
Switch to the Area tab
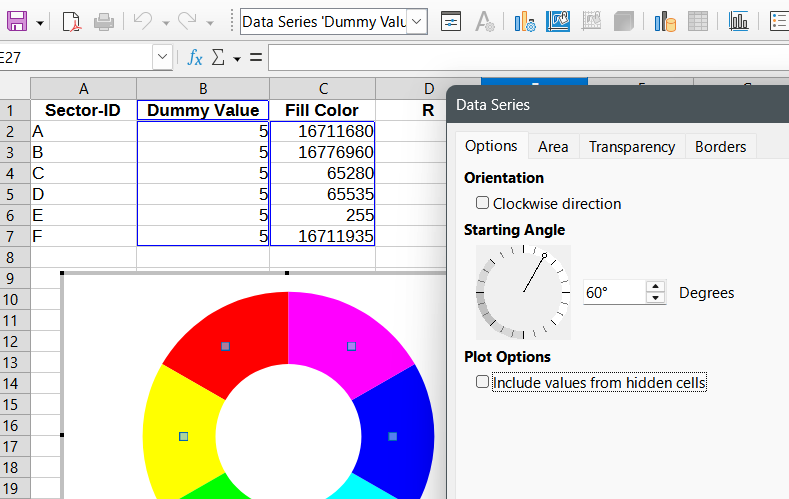click(x=553, y=146)
